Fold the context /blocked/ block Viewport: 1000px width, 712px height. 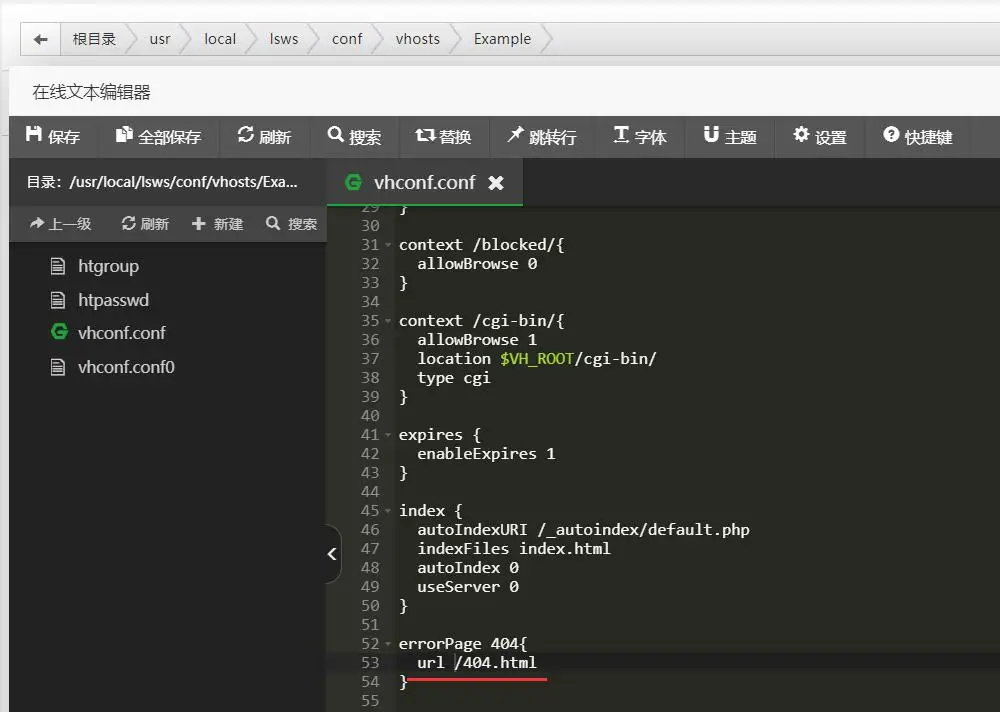tap(388, 245)
